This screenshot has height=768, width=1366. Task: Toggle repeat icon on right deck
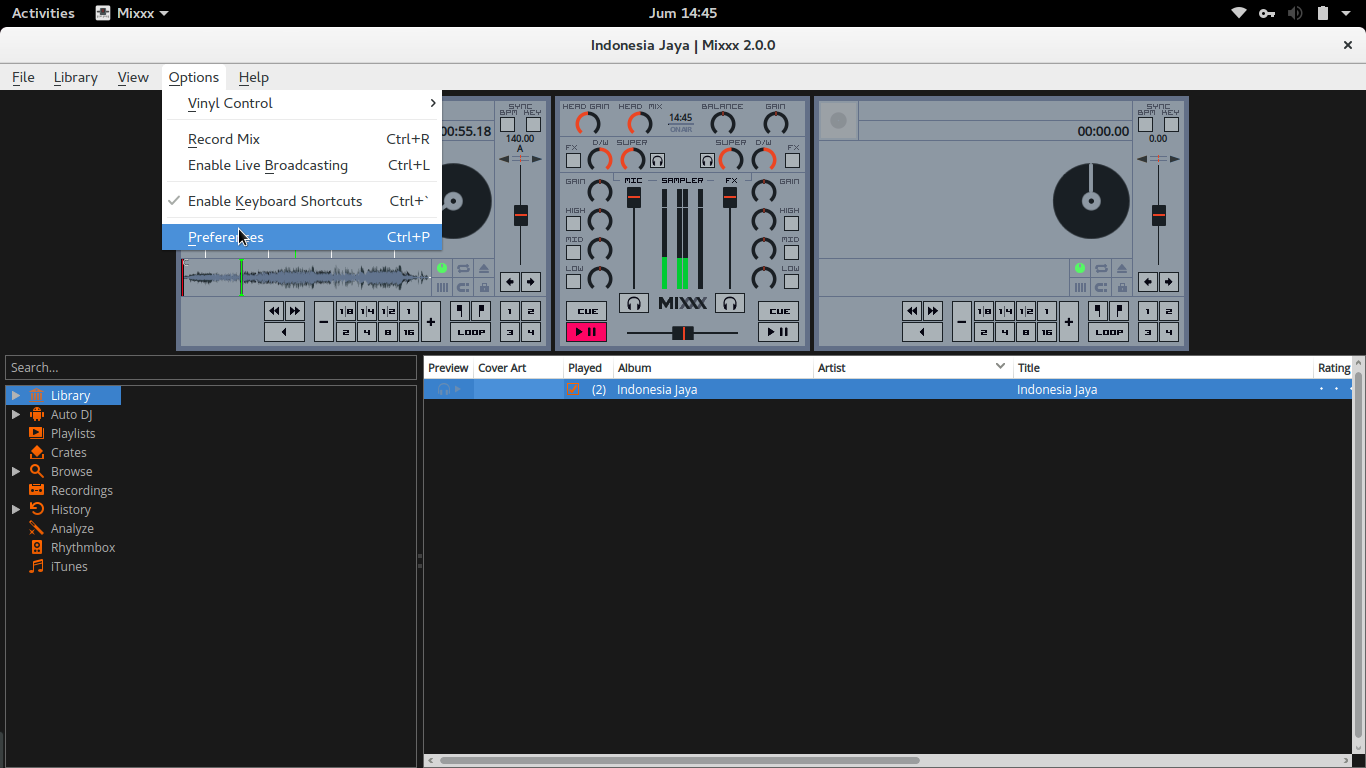pyautogui.click(x=1101, y=269)
